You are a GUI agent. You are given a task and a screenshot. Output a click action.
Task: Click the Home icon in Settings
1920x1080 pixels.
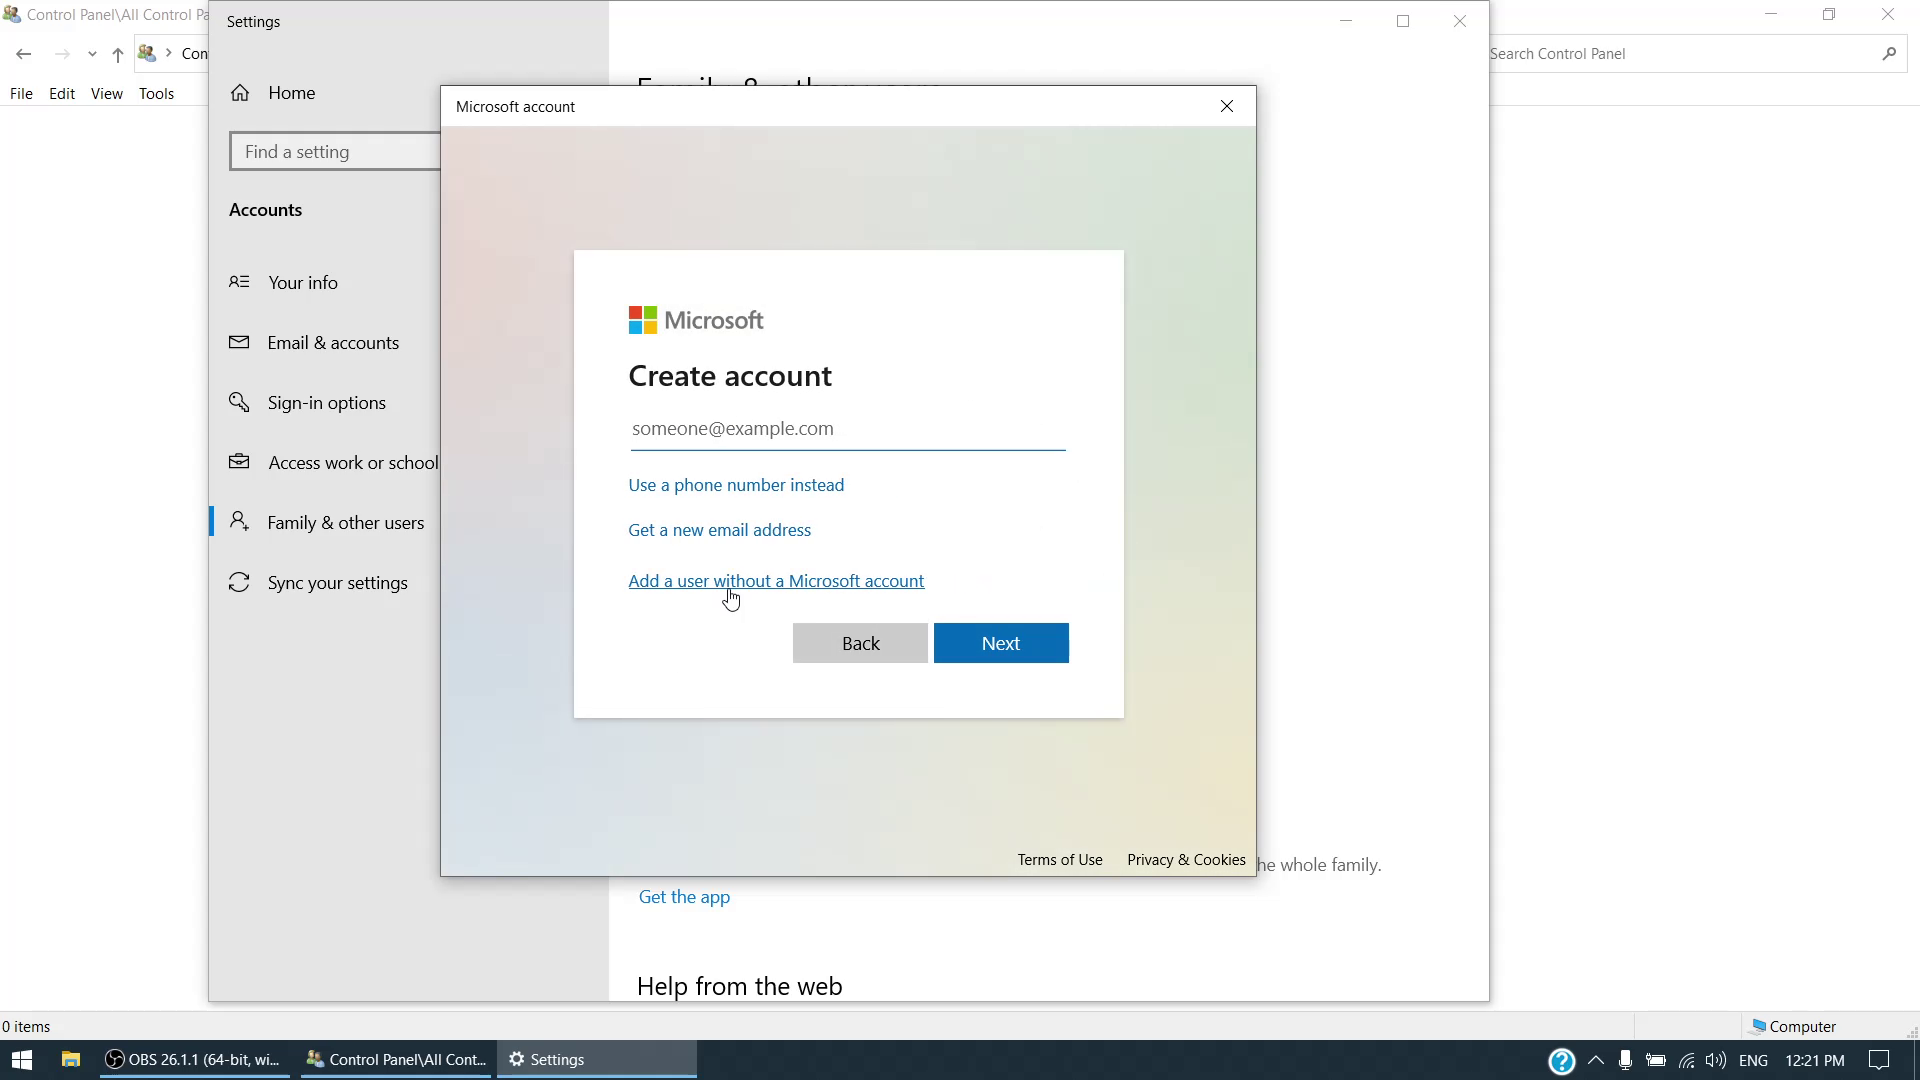point(240,93)
